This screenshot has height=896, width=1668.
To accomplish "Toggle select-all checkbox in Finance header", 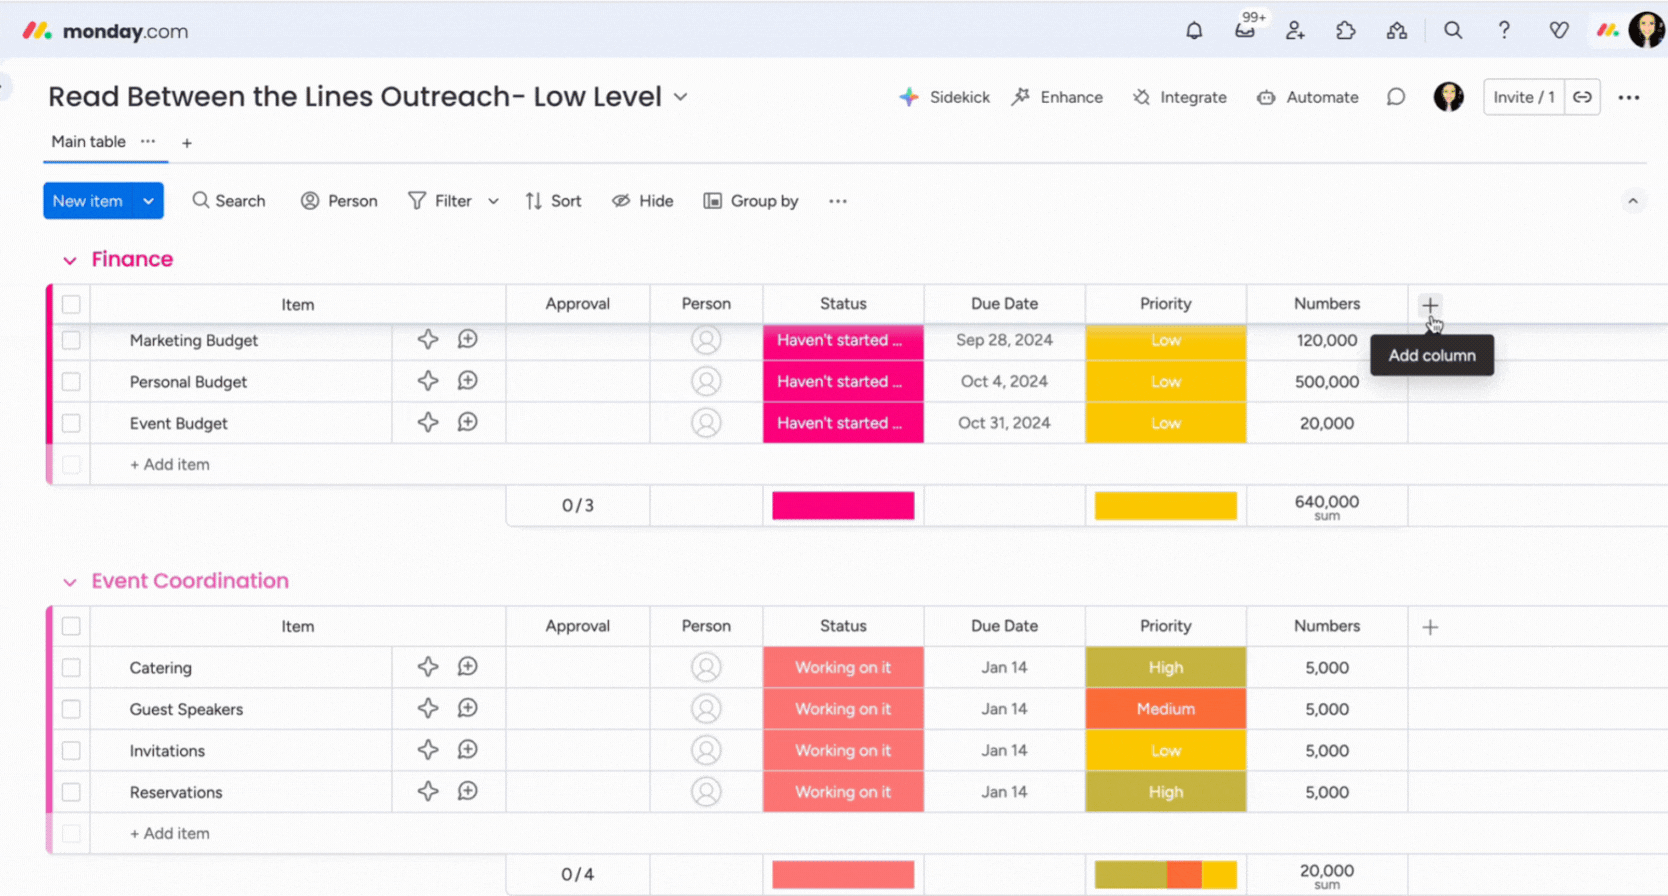I will (x=71, y=304).
